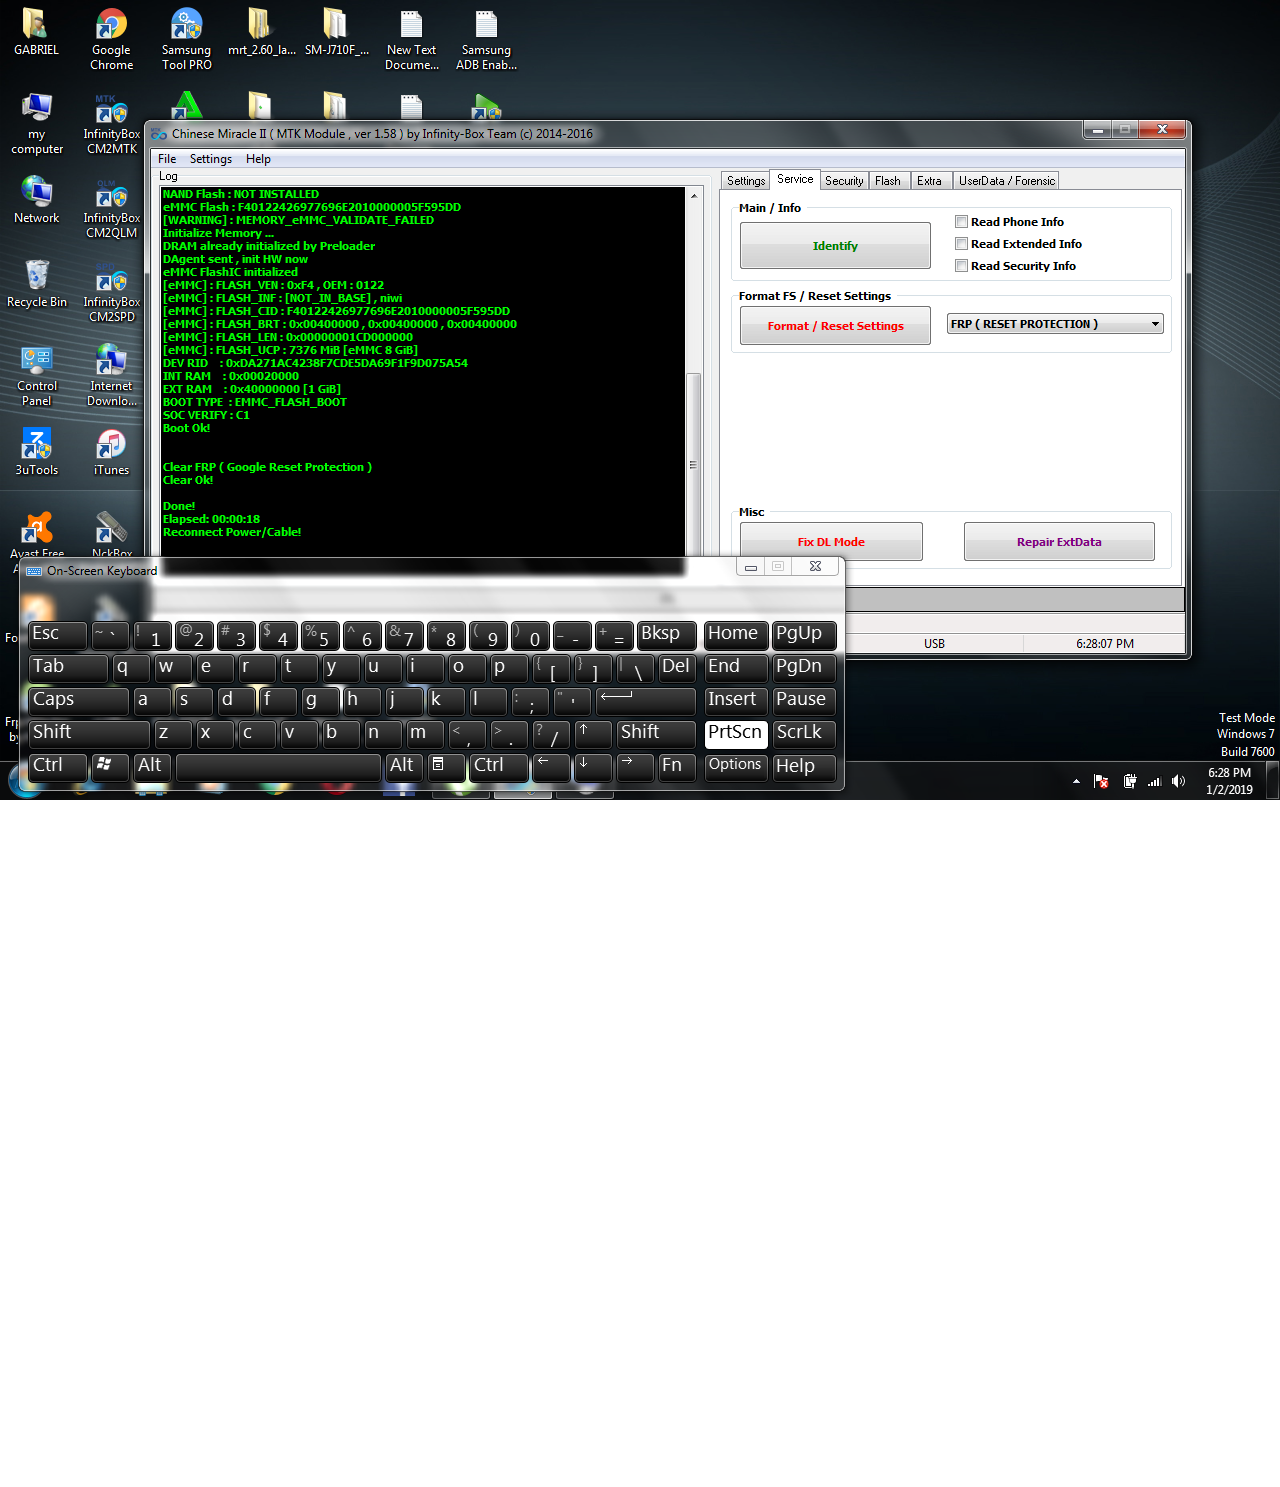Launch Internet Download Manager shortcut
This screenshot has height=1487, width=1280.
tap(111, 376)
